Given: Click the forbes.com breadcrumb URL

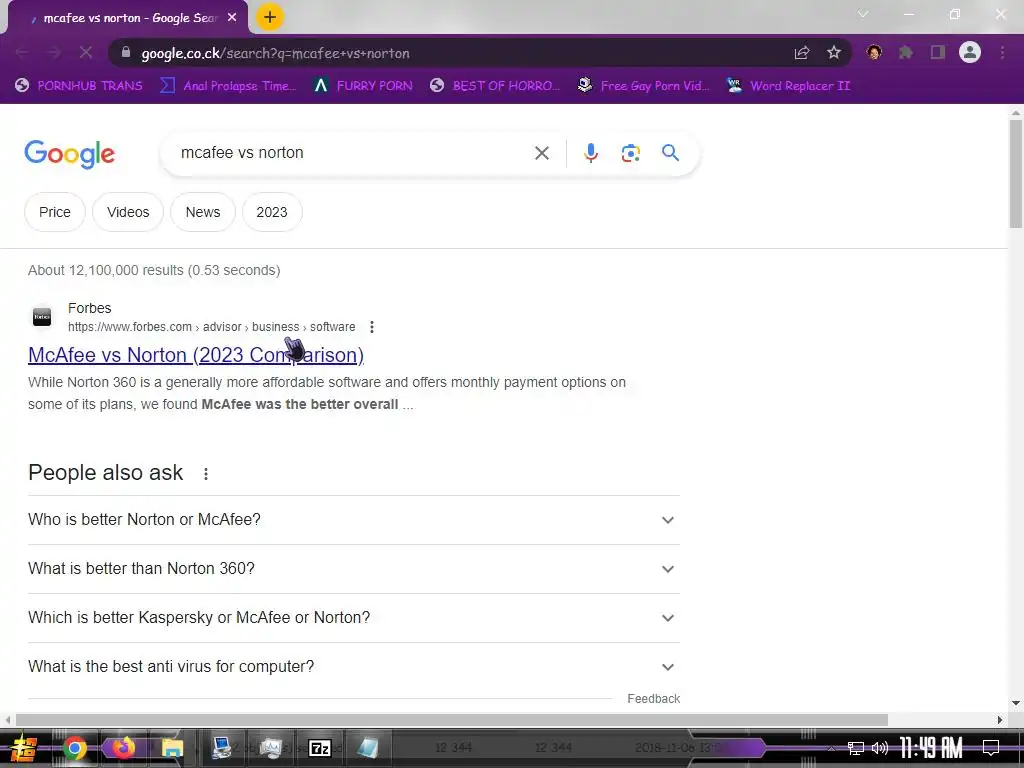Looking at the screenshot, I should click(212, 327).
